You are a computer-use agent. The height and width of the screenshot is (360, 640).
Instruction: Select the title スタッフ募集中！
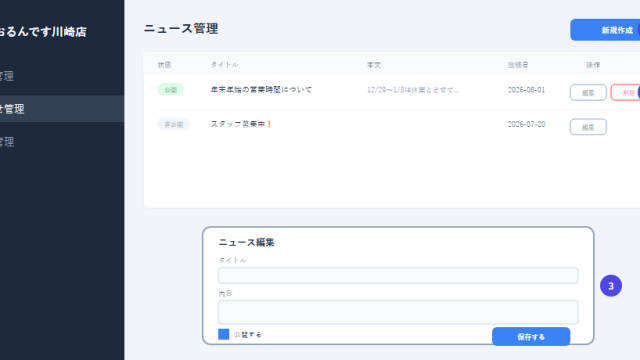[241, 124]
